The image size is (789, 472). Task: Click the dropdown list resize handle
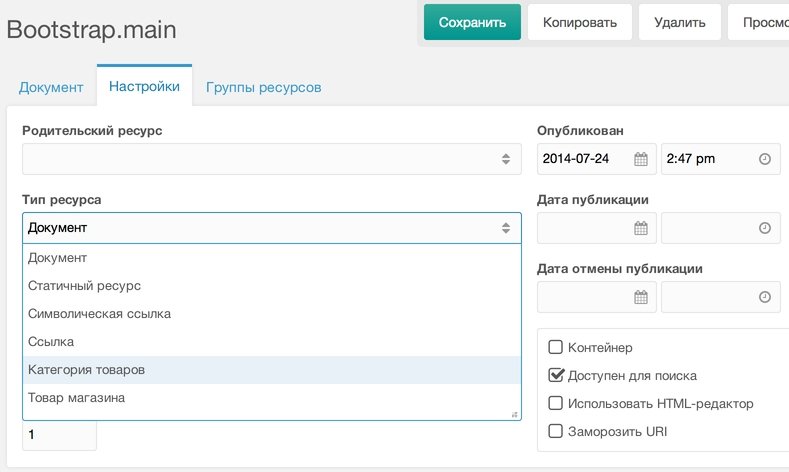[x=514, y=415]
